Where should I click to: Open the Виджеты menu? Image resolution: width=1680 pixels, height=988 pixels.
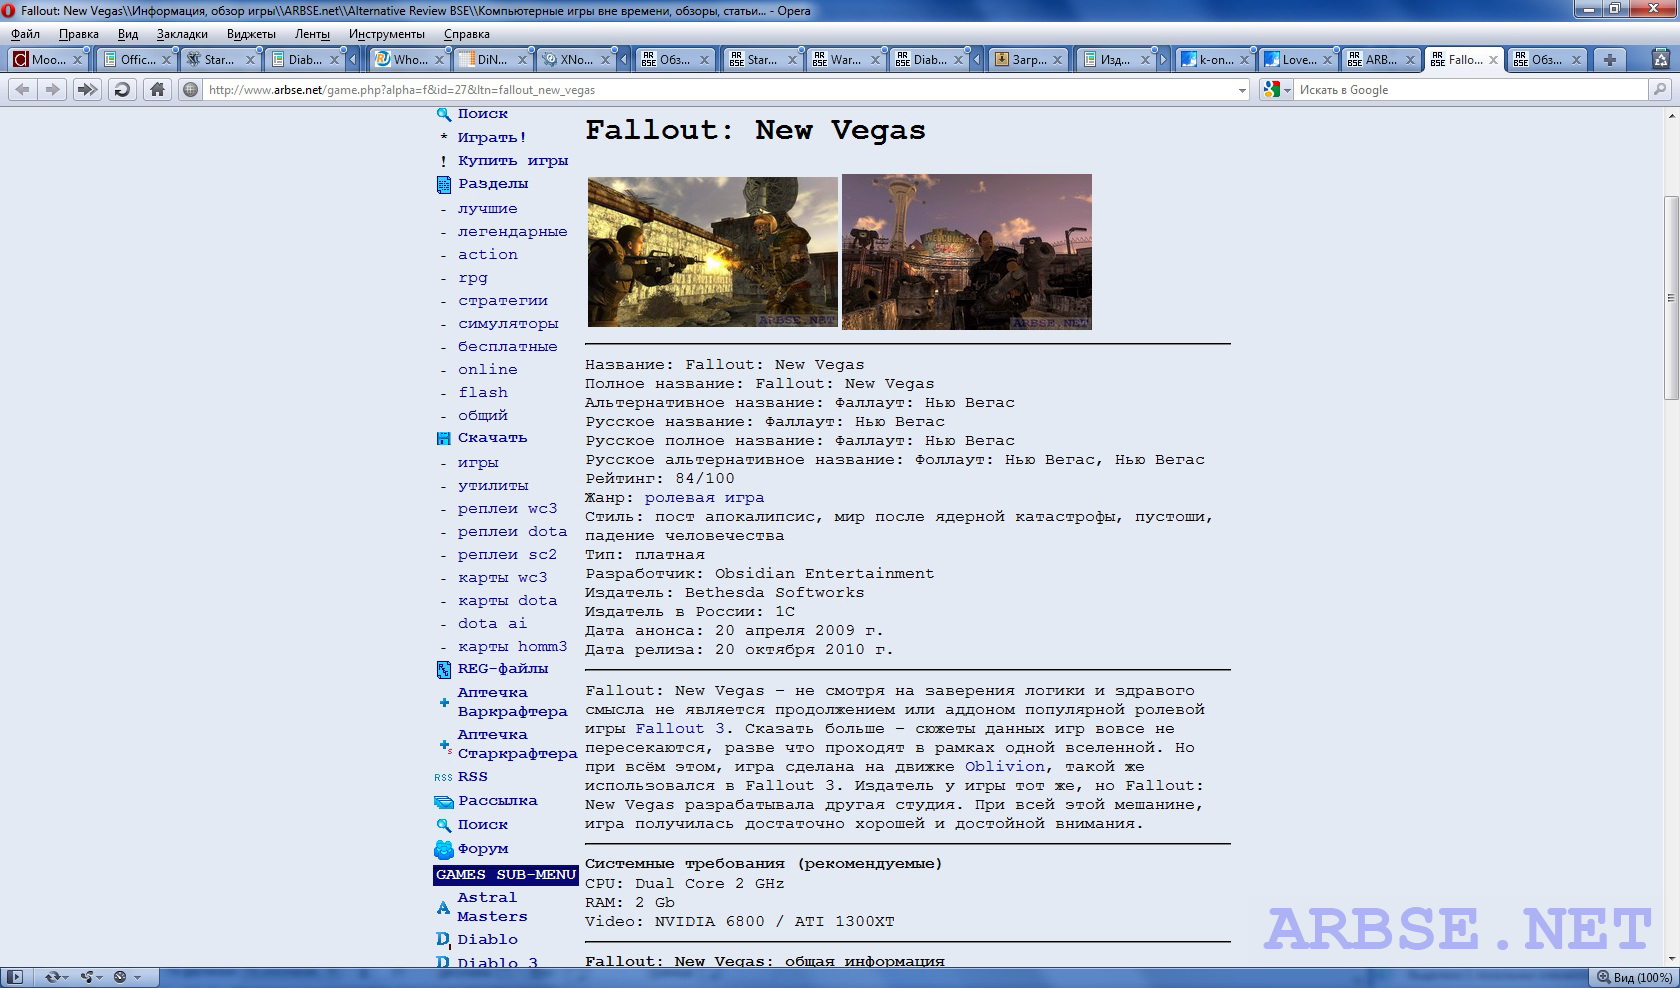click(251, 34)
